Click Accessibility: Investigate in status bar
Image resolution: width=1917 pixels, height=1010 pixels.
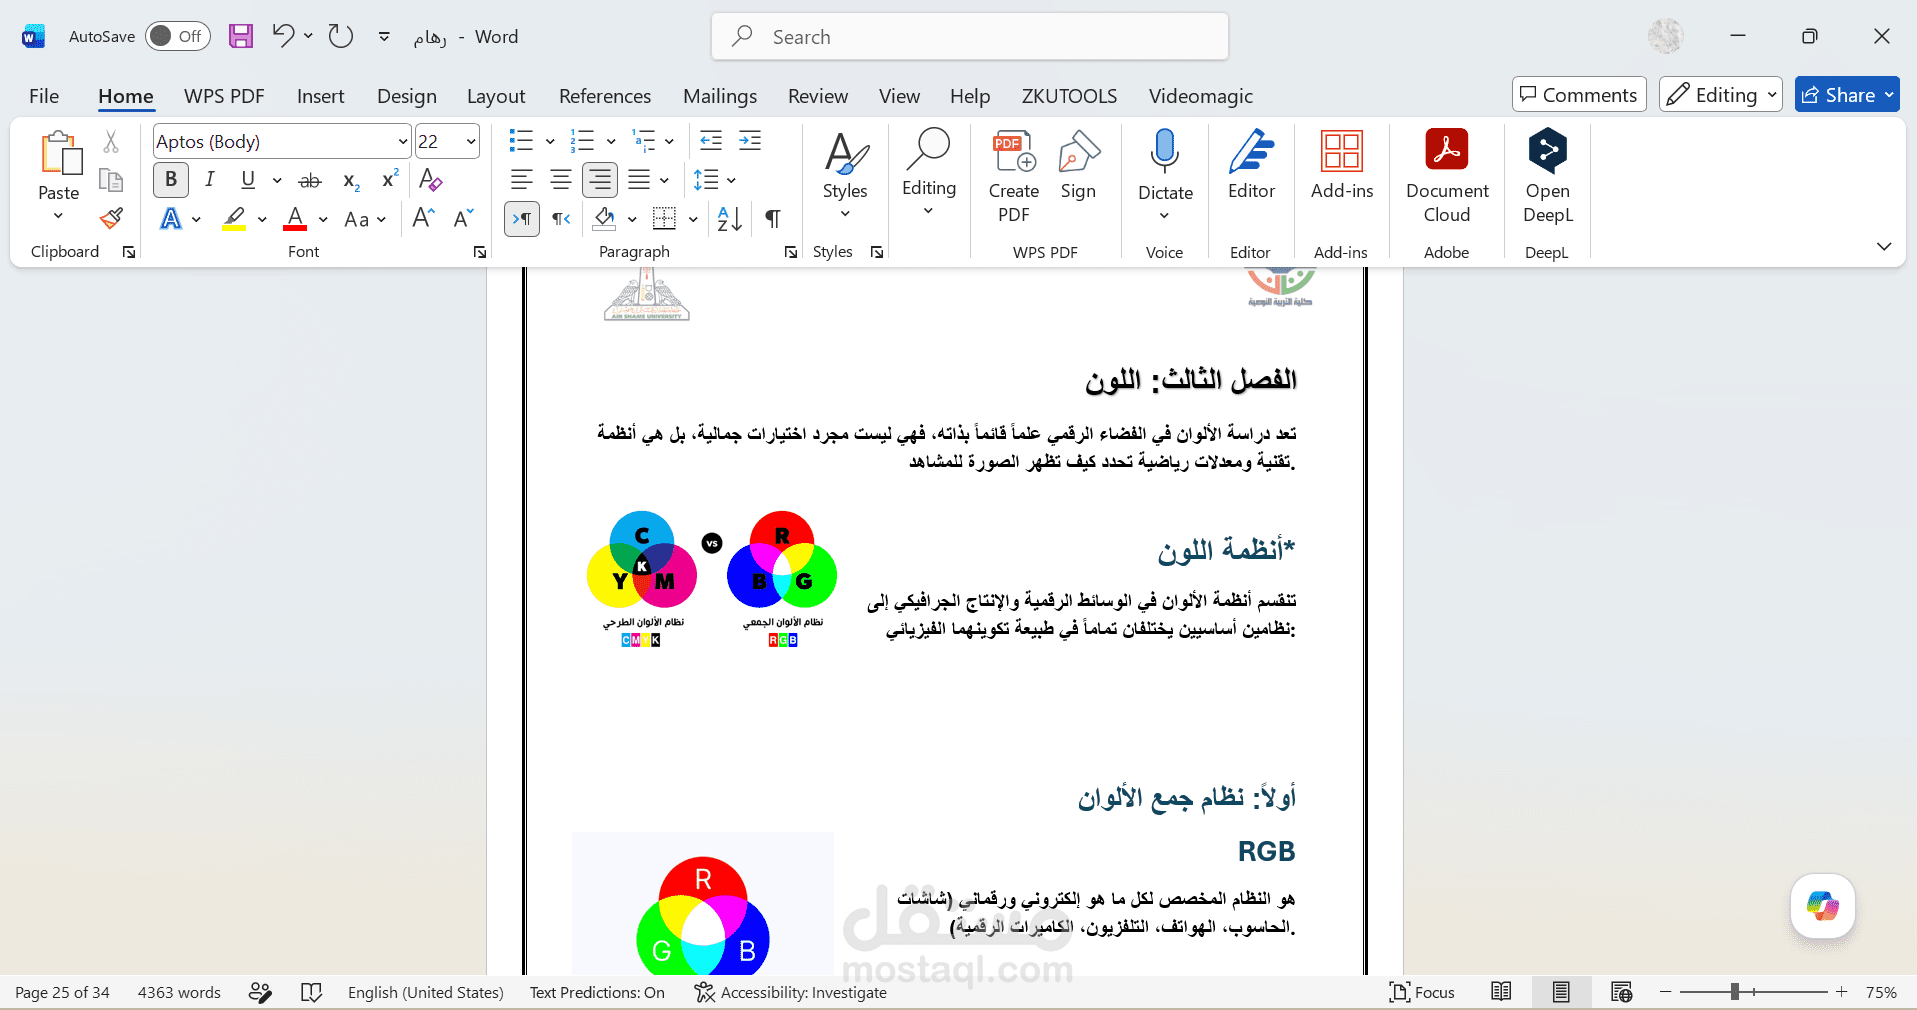(791, 992)
